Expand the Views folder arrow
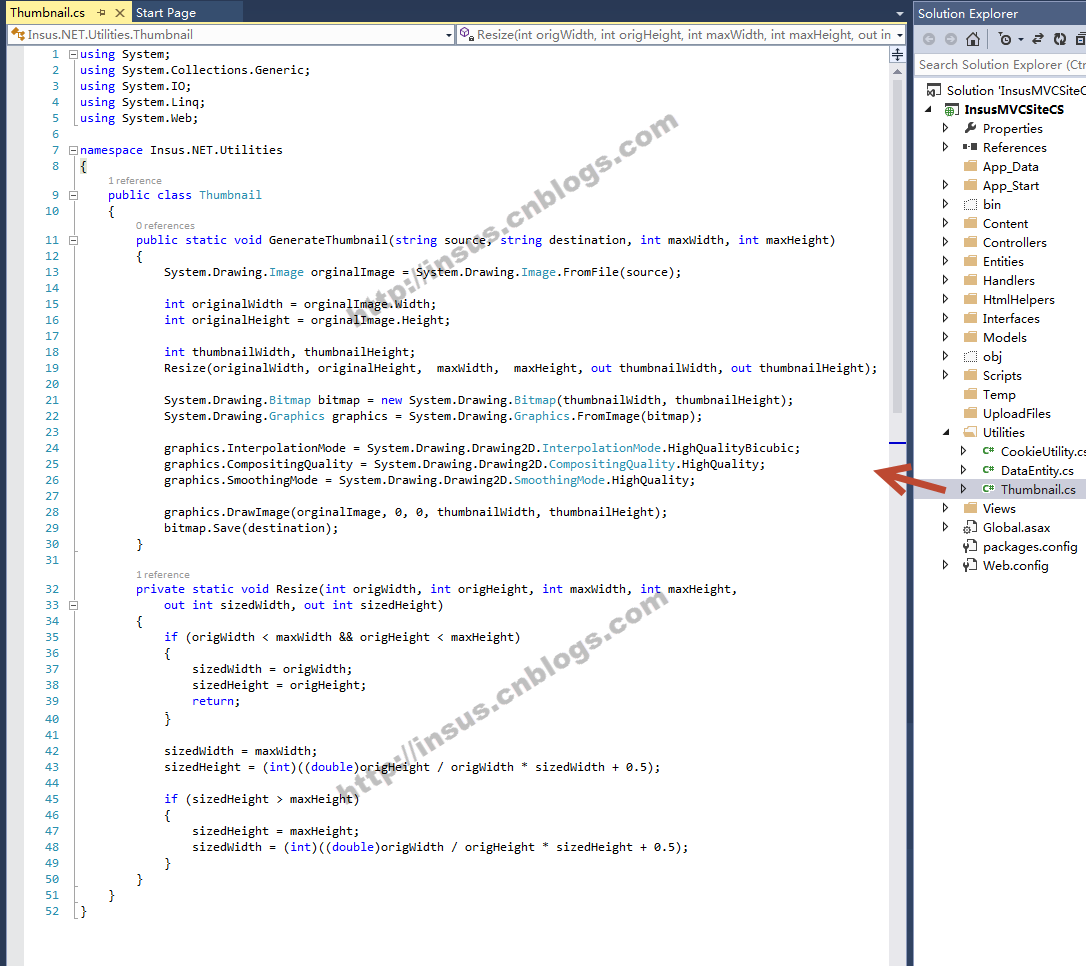Image resolution: width=1086 pixels, height=966 pixels. click(945, 508)
